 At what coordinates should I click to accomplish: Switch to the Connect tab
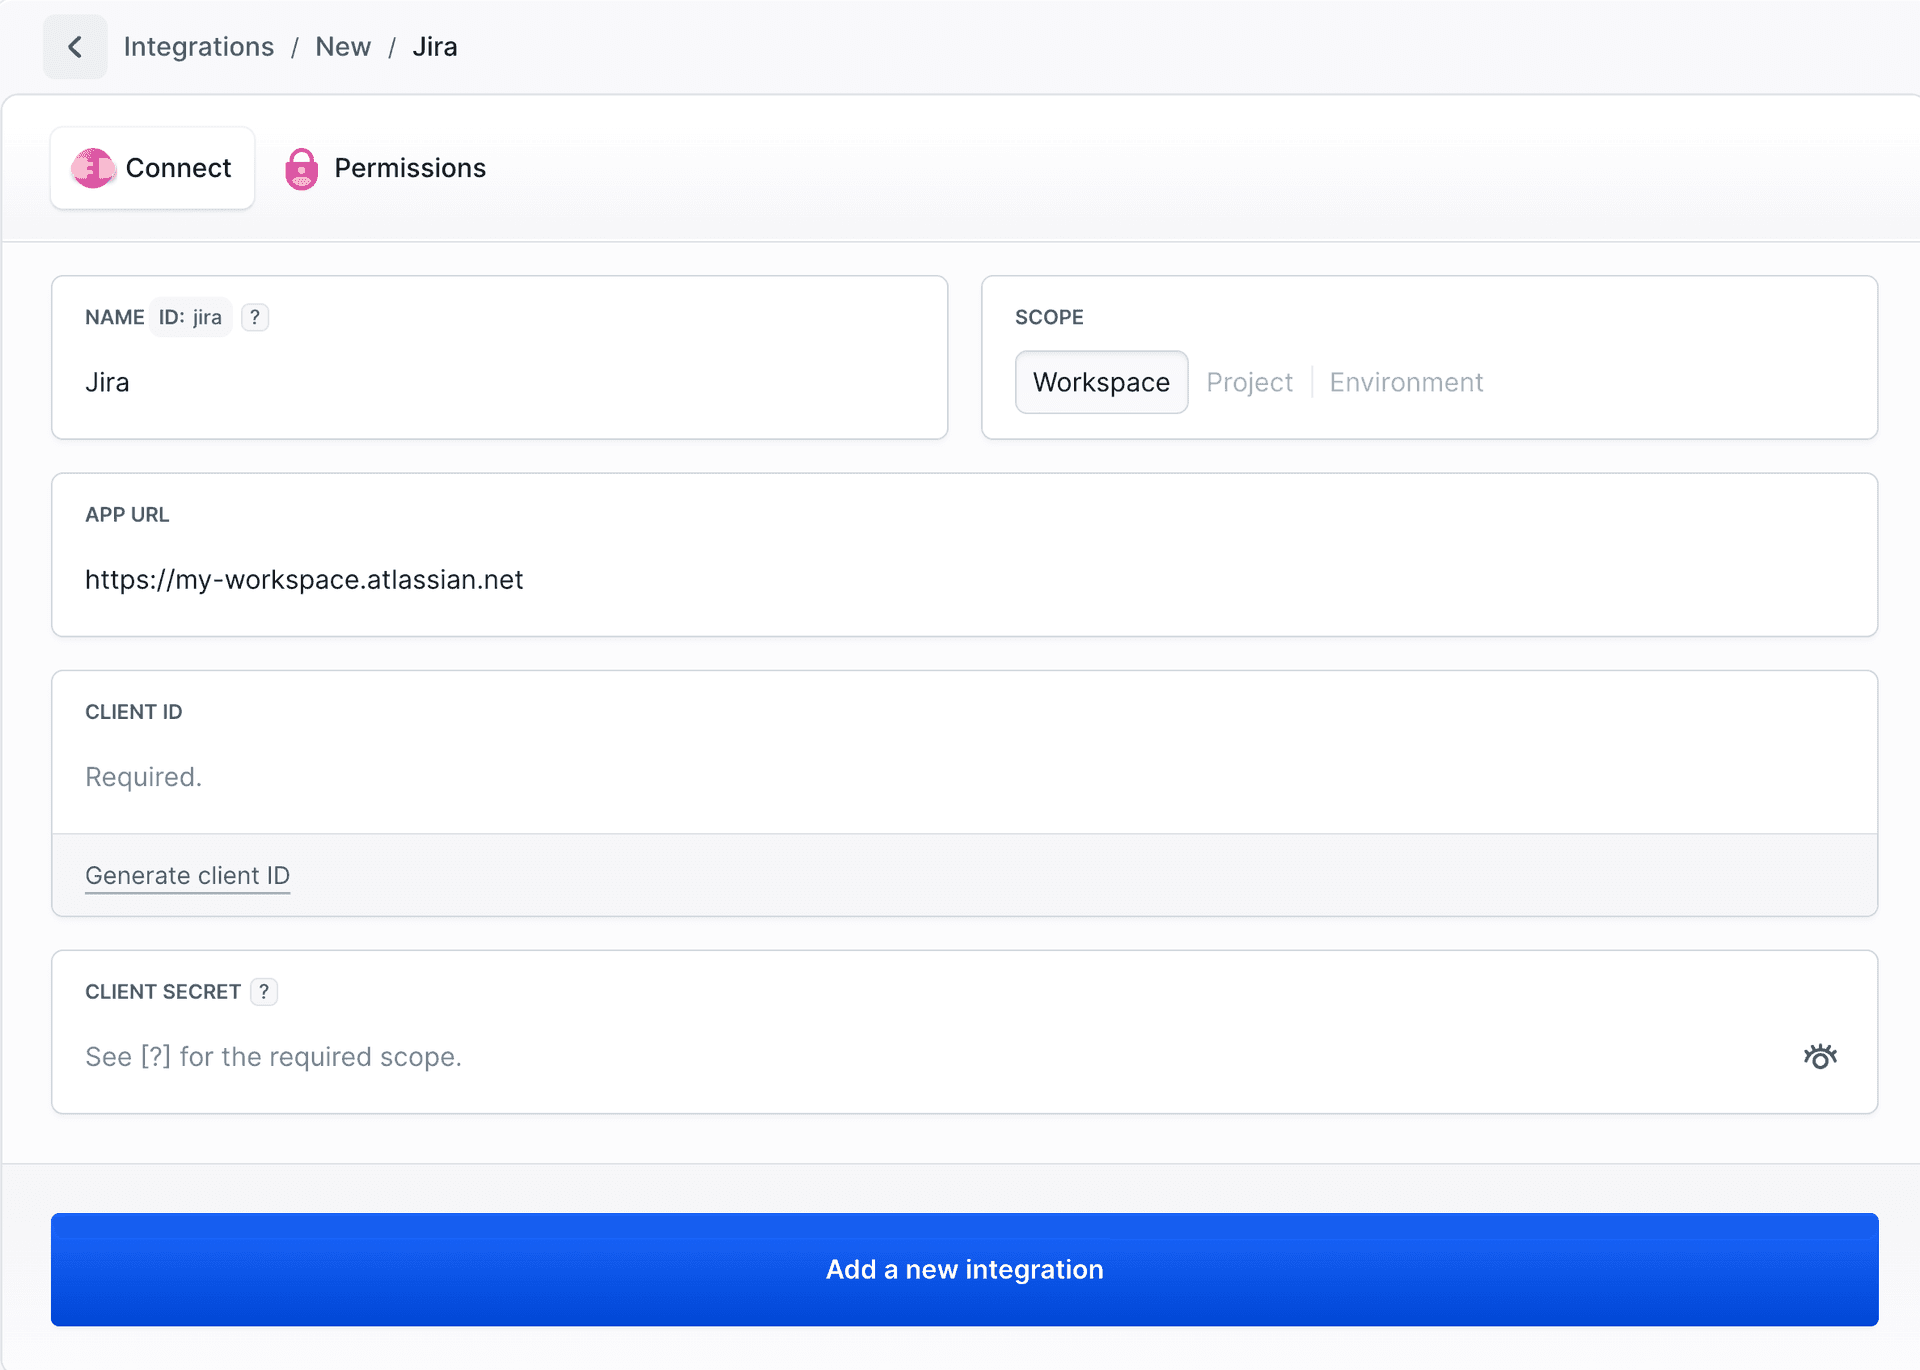coord(153,168)
